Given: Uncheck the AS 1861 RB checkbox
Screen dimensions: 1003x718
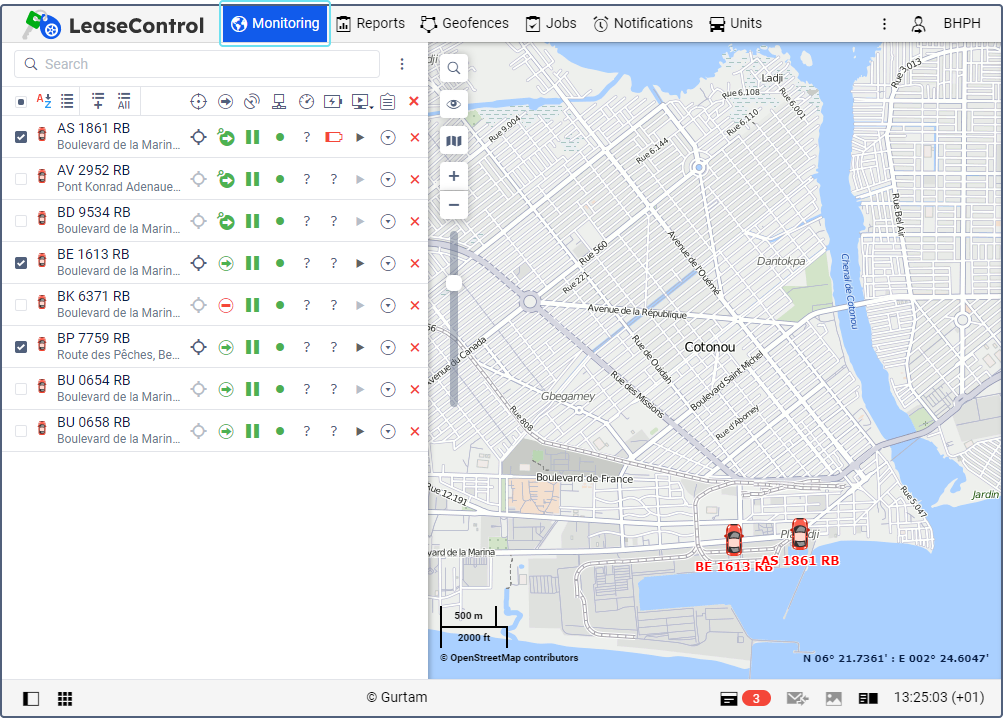Looking at the screenshot, I should click(21, 137).
